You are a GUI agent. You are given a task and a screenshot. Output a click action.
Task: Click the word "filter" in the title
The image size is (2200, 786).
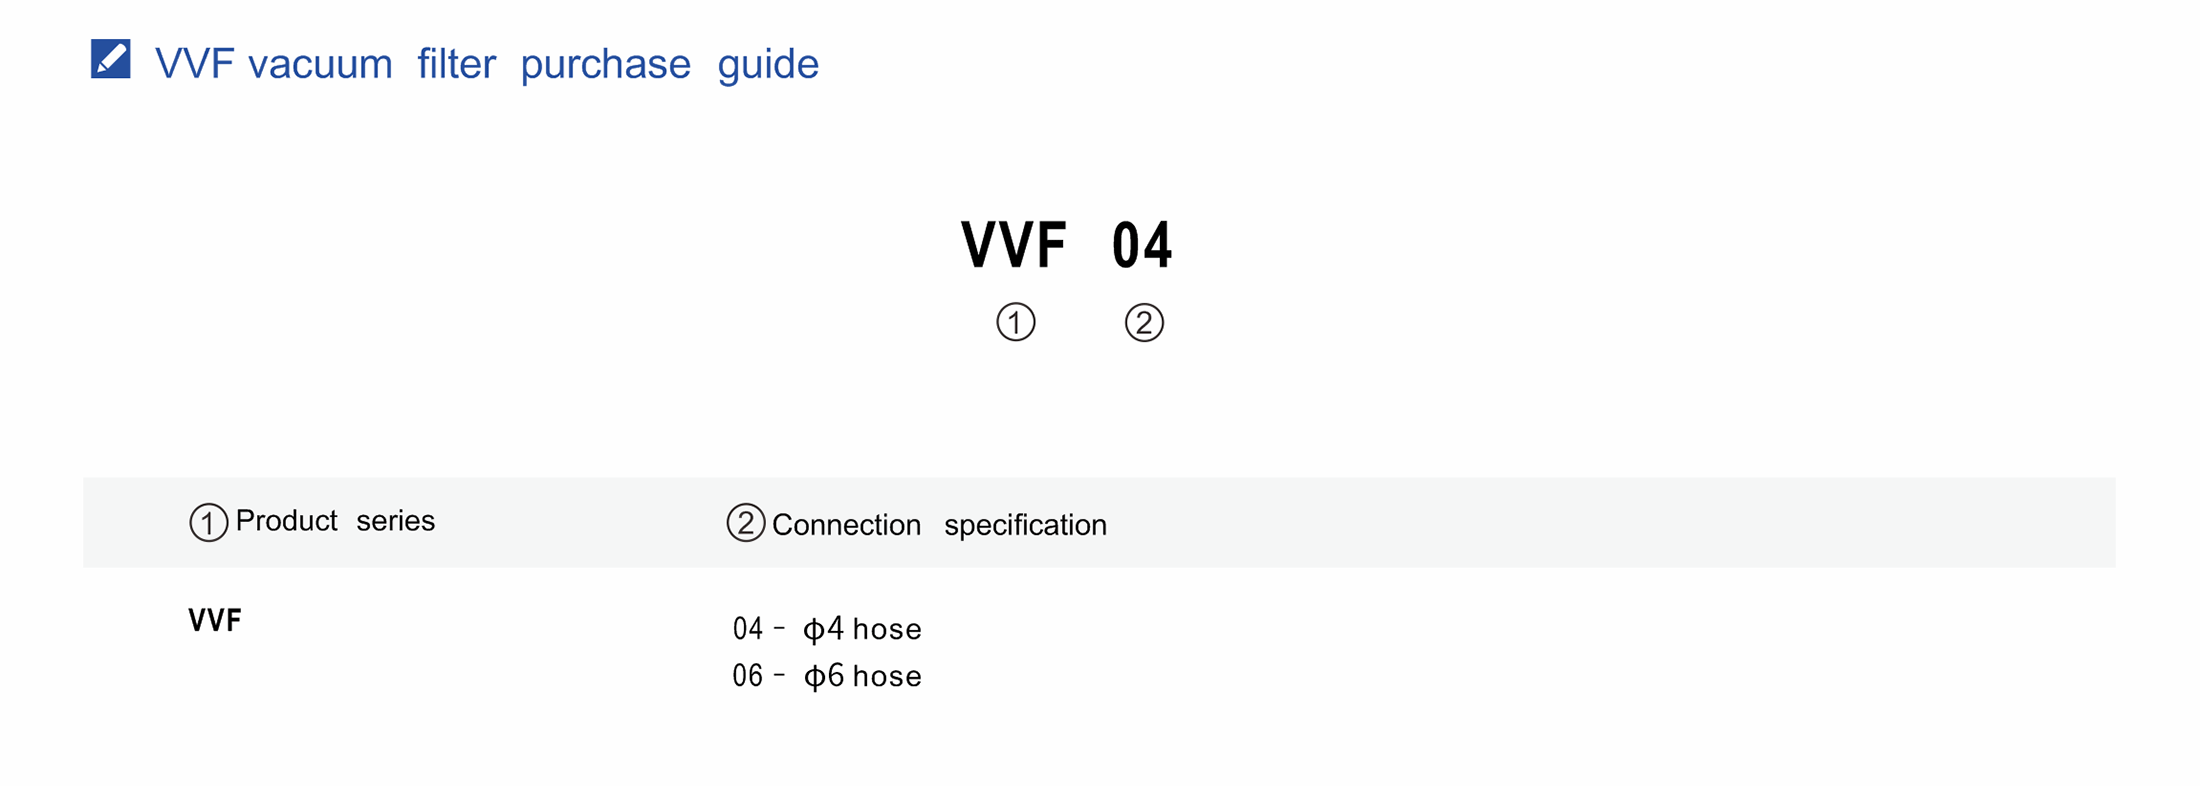pyautogui.click(x=456, y=64)
